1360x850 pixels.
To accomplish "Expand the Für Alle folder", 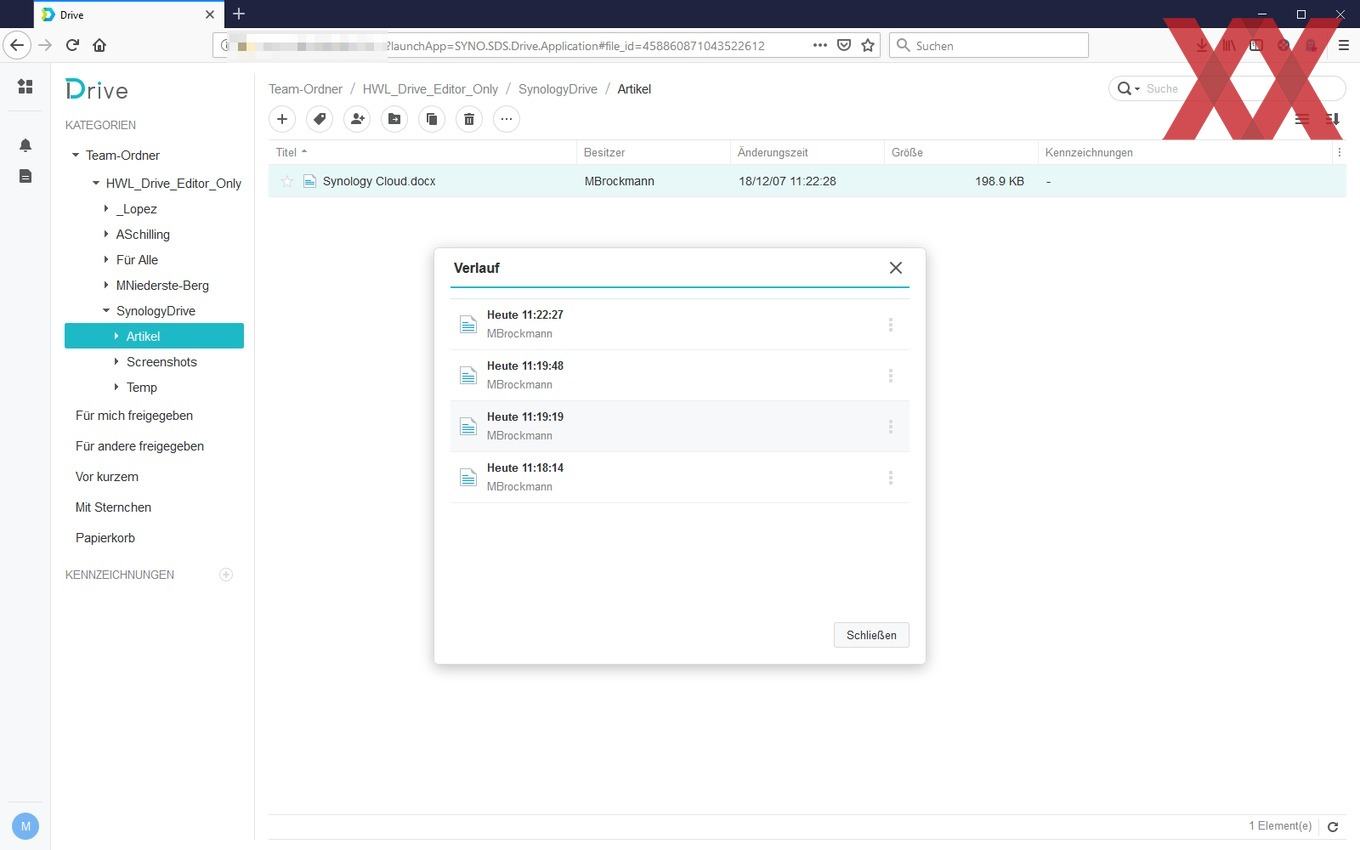I will [x=106, y=260].
